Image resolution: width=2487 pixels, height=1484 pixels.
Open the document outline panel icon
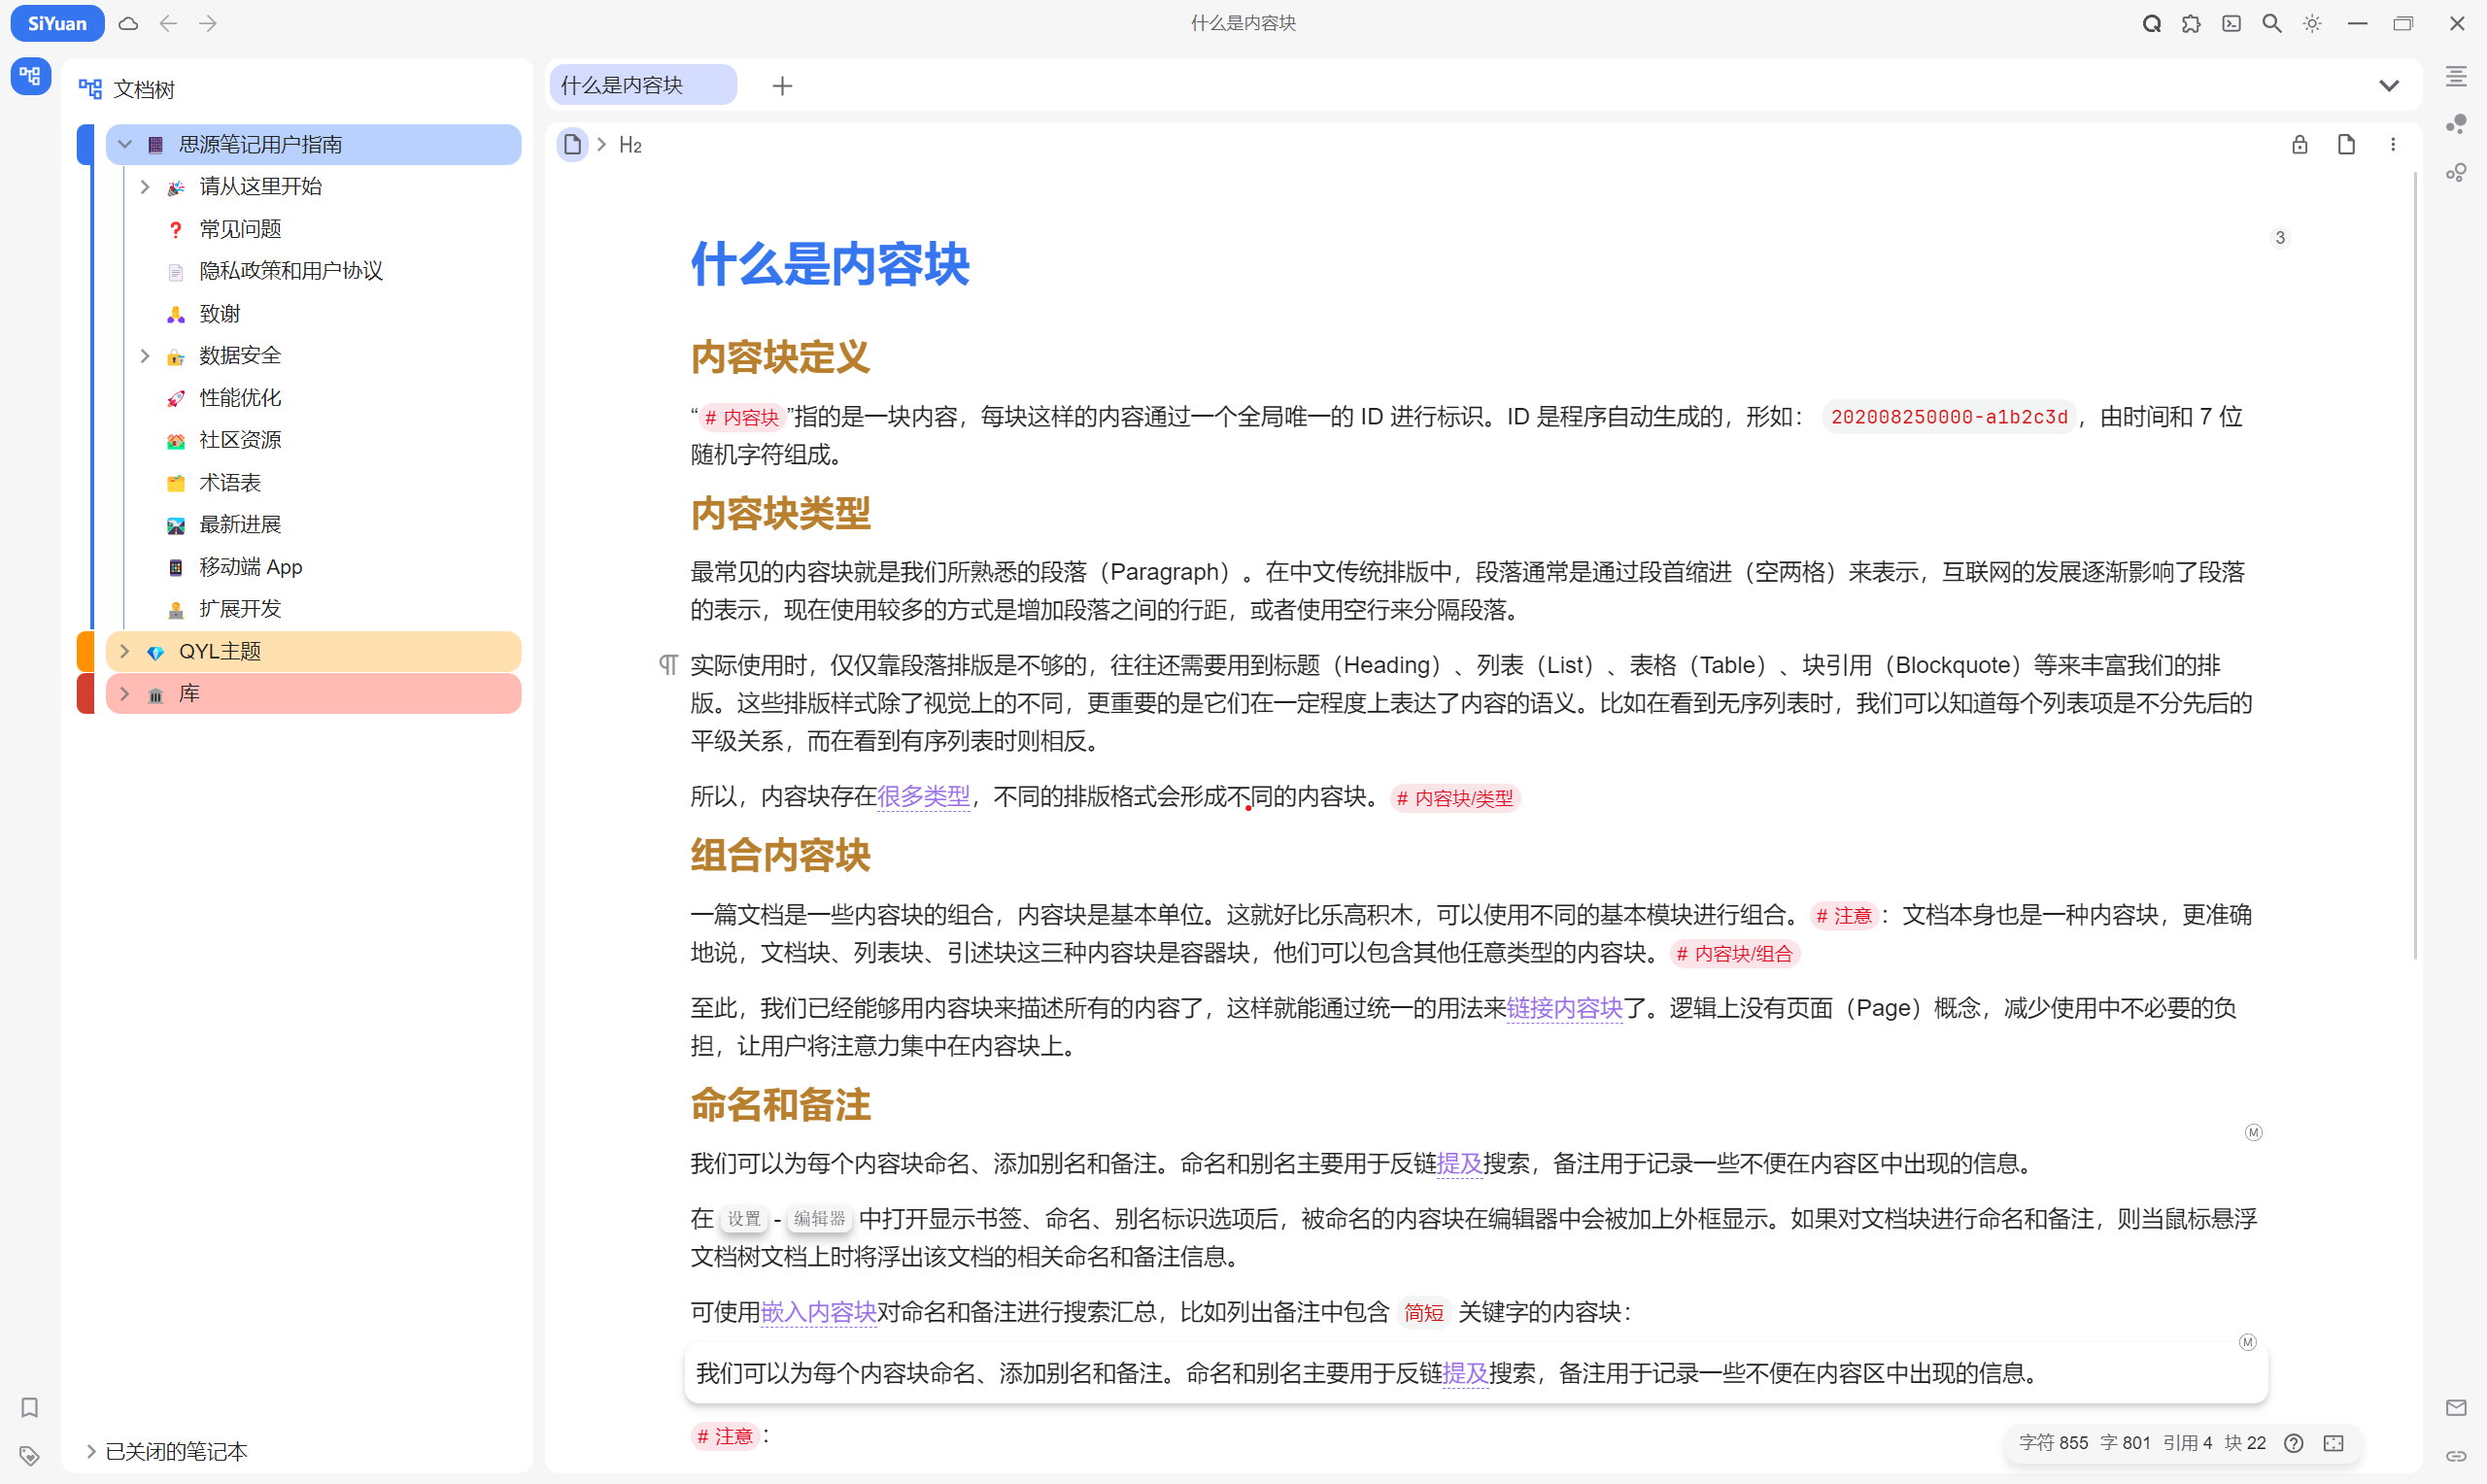pos(2456,76)
